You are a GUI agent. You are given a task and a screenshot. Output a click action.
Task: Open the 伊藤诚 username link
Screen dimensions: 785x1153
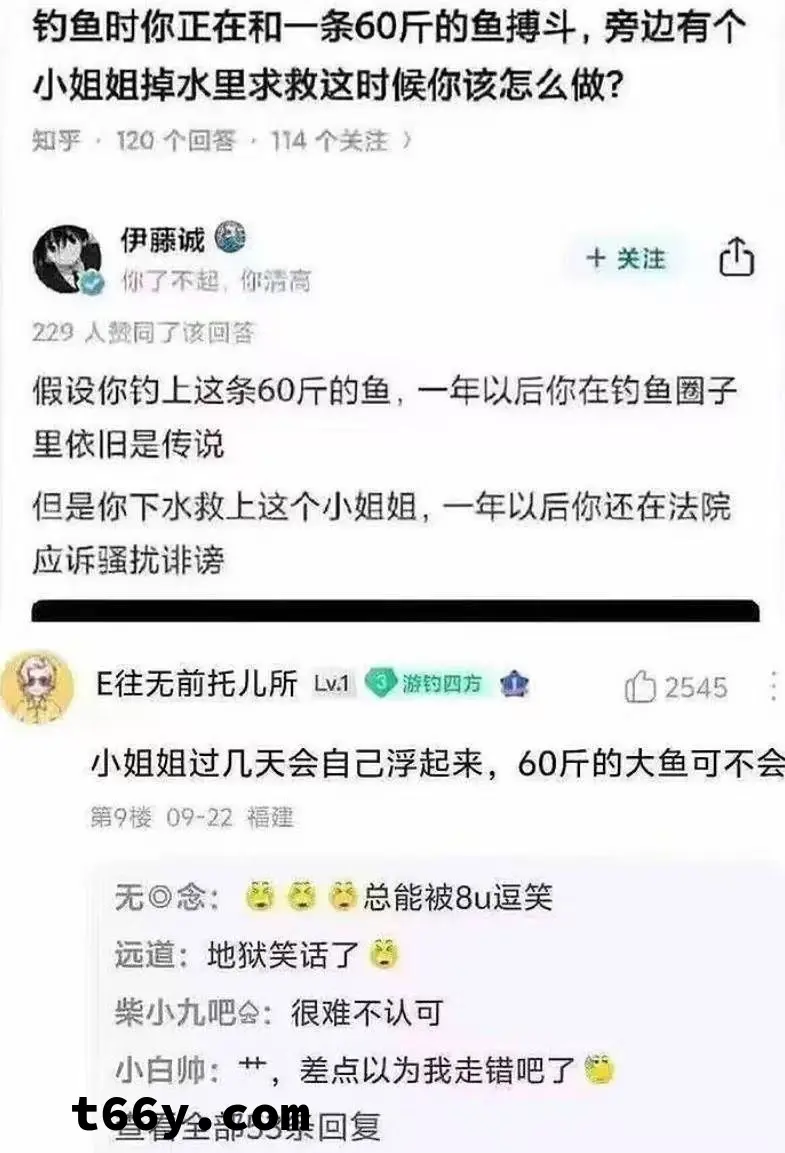click(162, 239)
